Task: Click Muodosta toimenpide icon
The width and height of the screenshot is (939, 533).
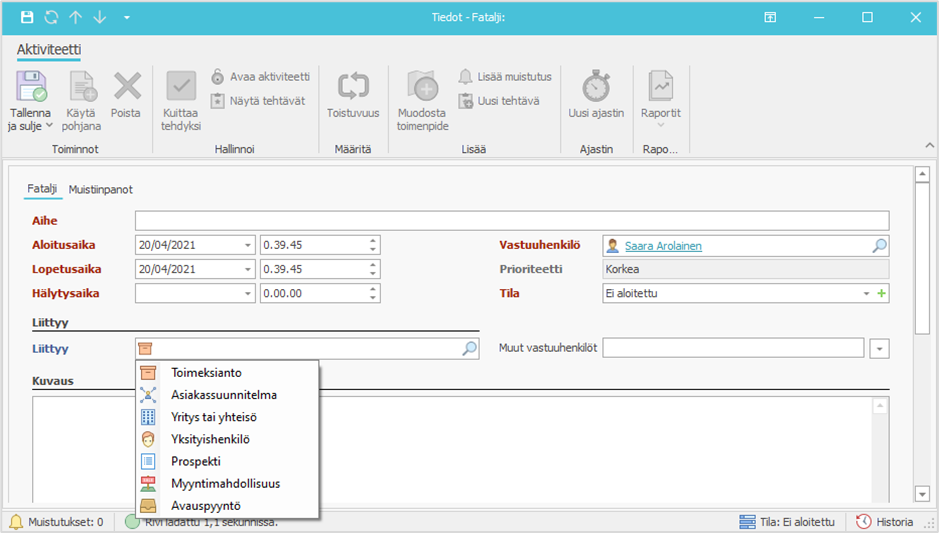Action: [422, 87]
